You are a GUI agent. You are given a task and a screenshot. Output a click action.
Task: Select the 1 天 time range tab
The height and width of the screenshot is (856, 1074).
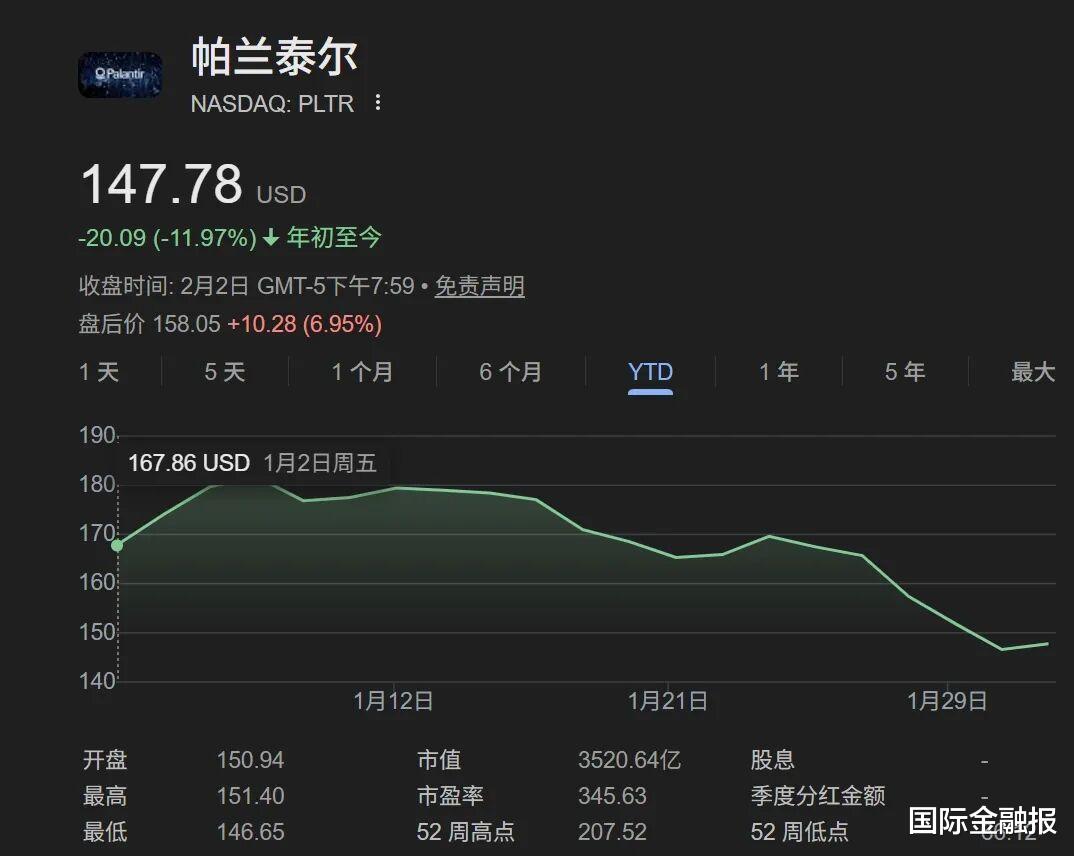tap(99, 372)
